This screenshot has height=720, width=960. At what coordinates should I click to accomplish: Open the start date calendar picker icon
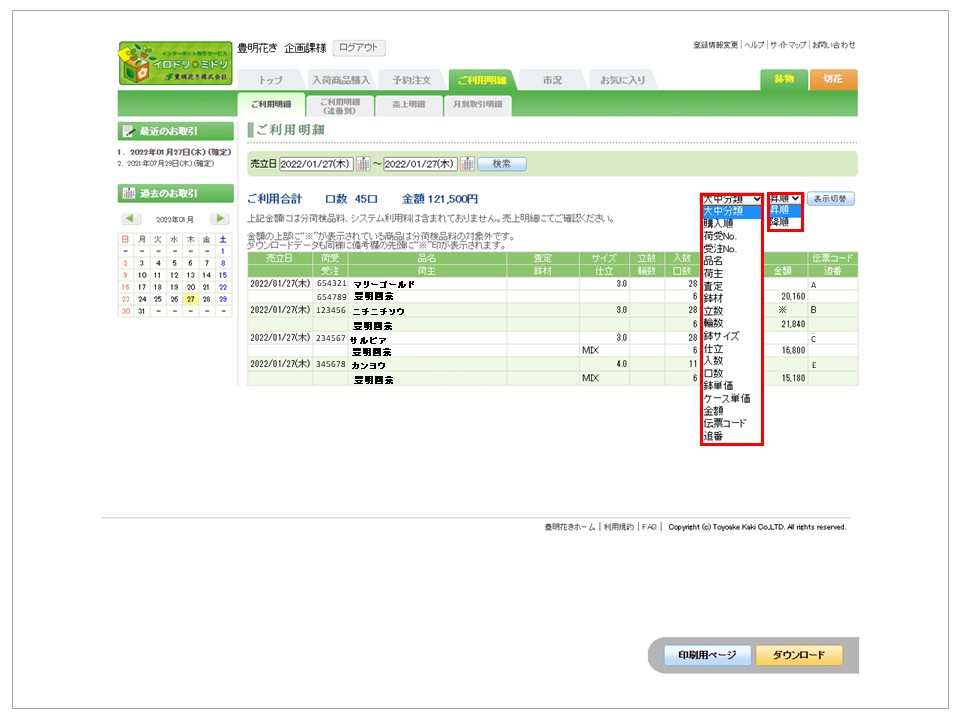click(x=364, y=164)
